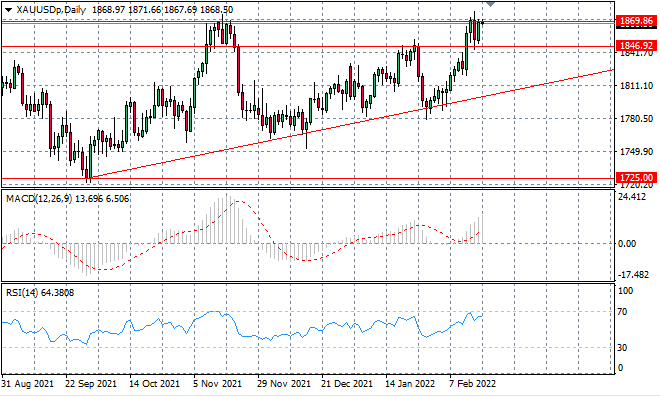Click the chart shift marker triangle
The image size is (660, 397).
tap(490, 4)
